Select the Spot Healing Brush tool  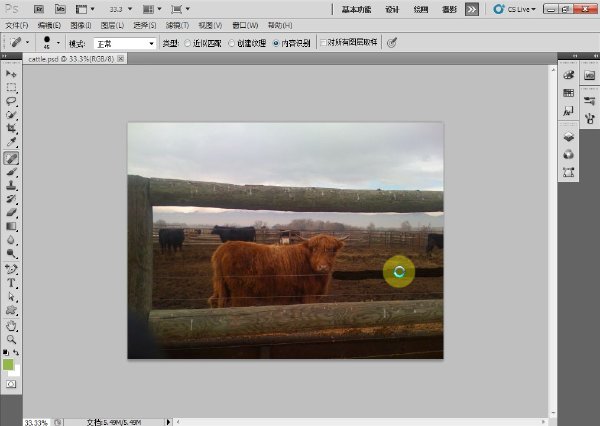pos(11,158)
